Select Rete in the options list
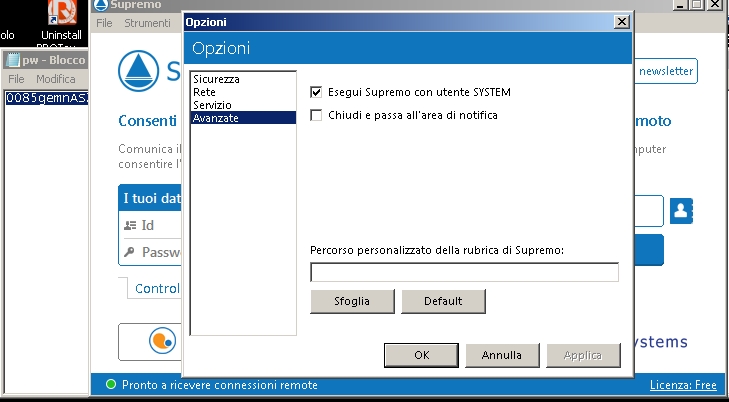The height and width of the screenshot is (402, 729). coord(204,92)
